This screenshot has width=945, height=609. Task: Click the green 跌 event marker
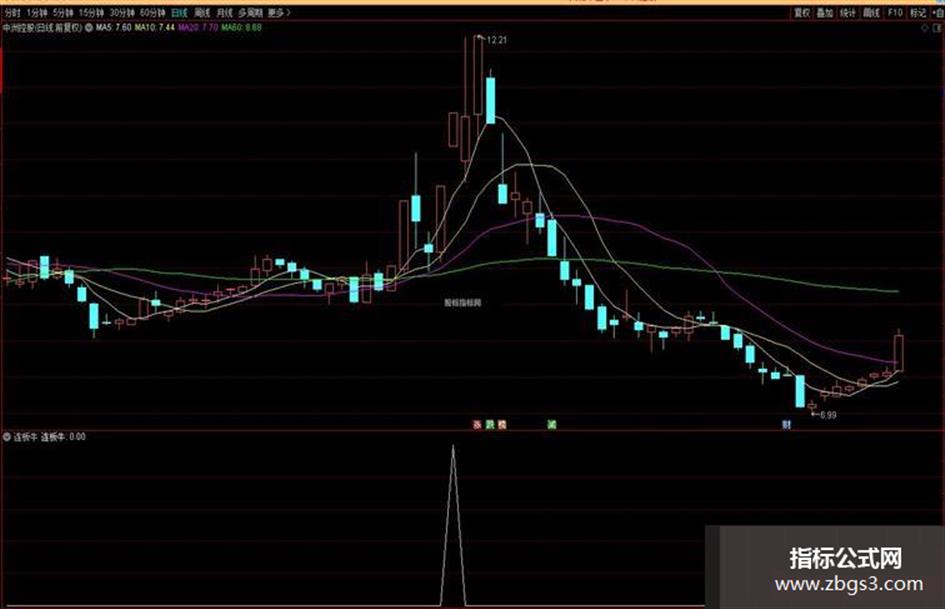490,424
